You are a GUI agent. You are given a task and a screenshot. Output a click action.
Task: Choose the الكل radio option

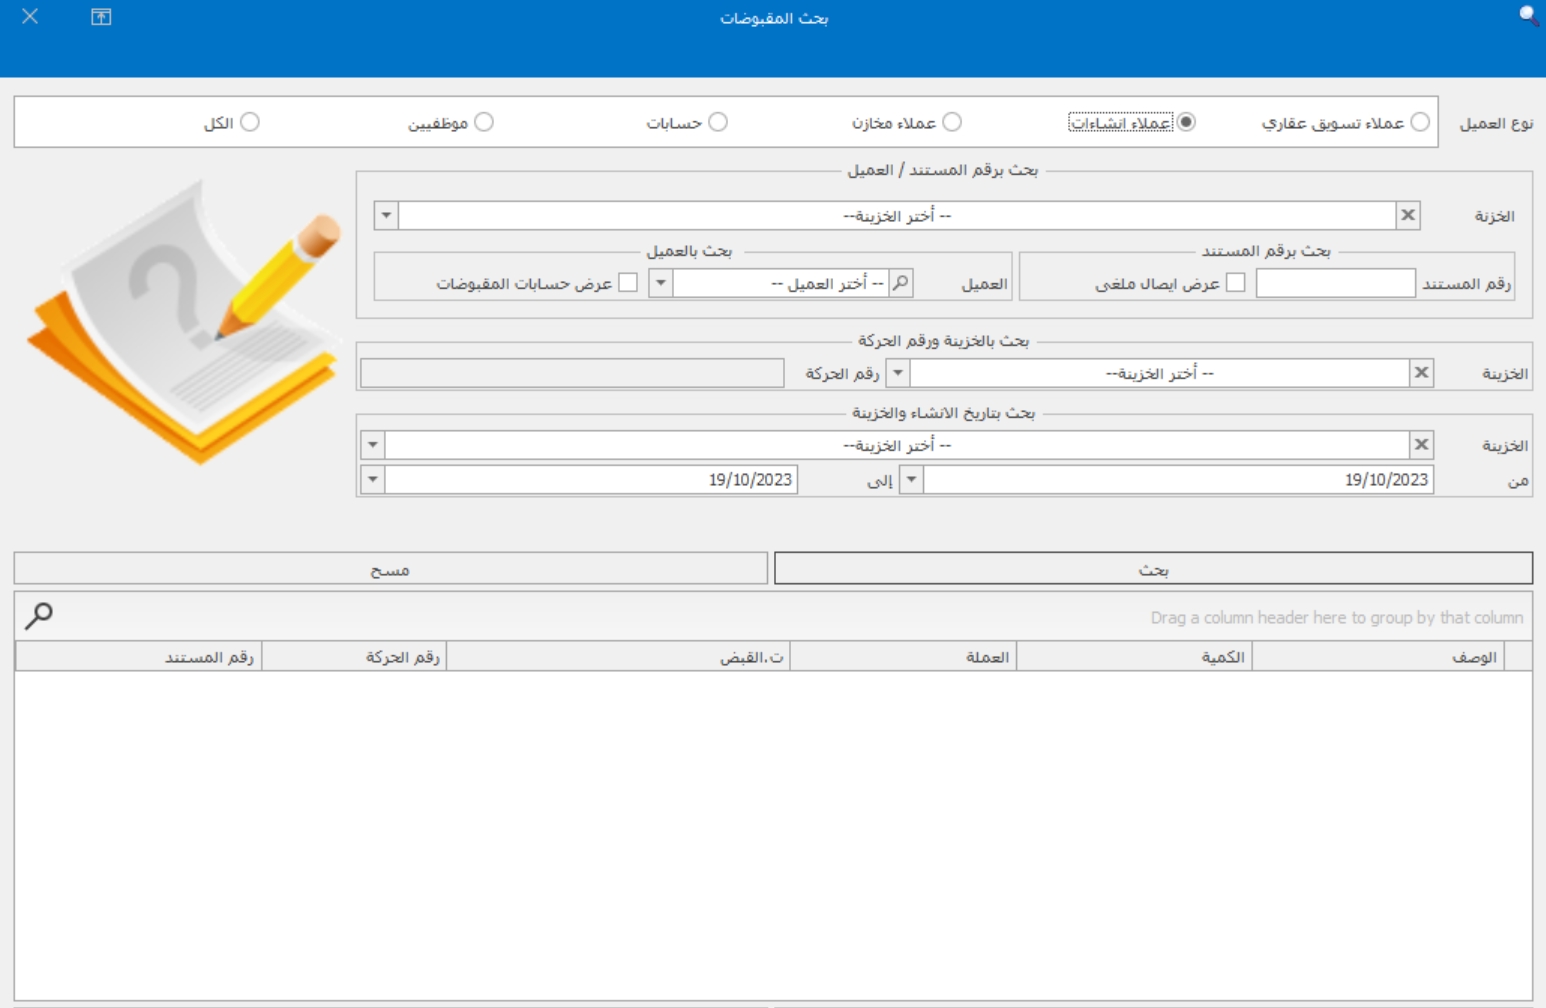[250, 122]
